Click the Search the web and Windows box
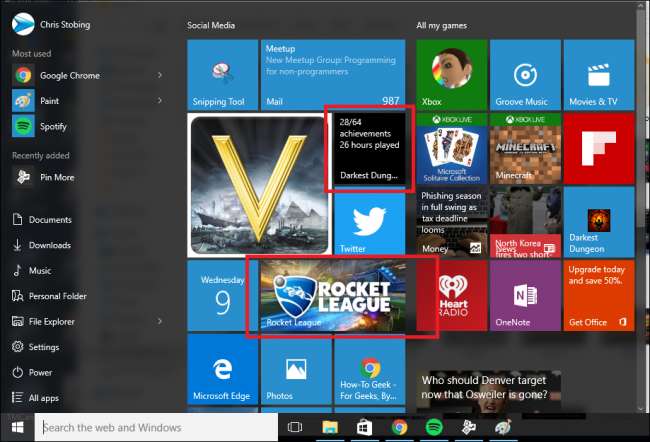Screen dimensions: 650x442 [x=155, y=427]
